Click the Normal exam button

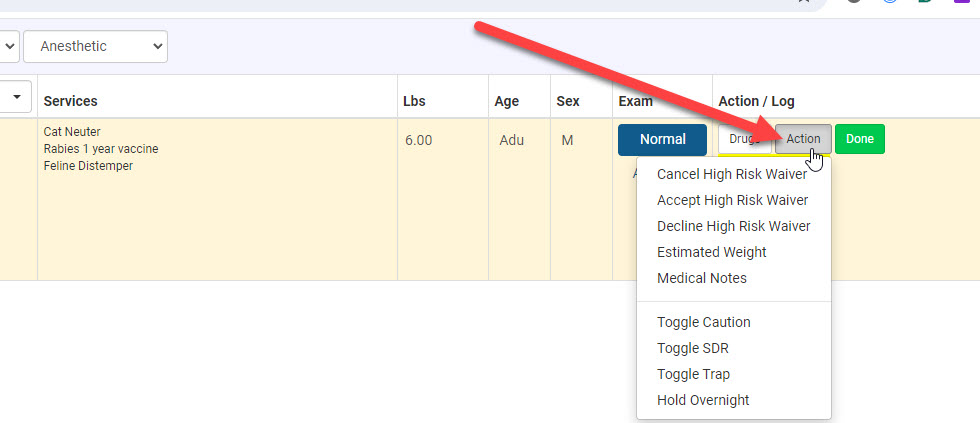662,139
